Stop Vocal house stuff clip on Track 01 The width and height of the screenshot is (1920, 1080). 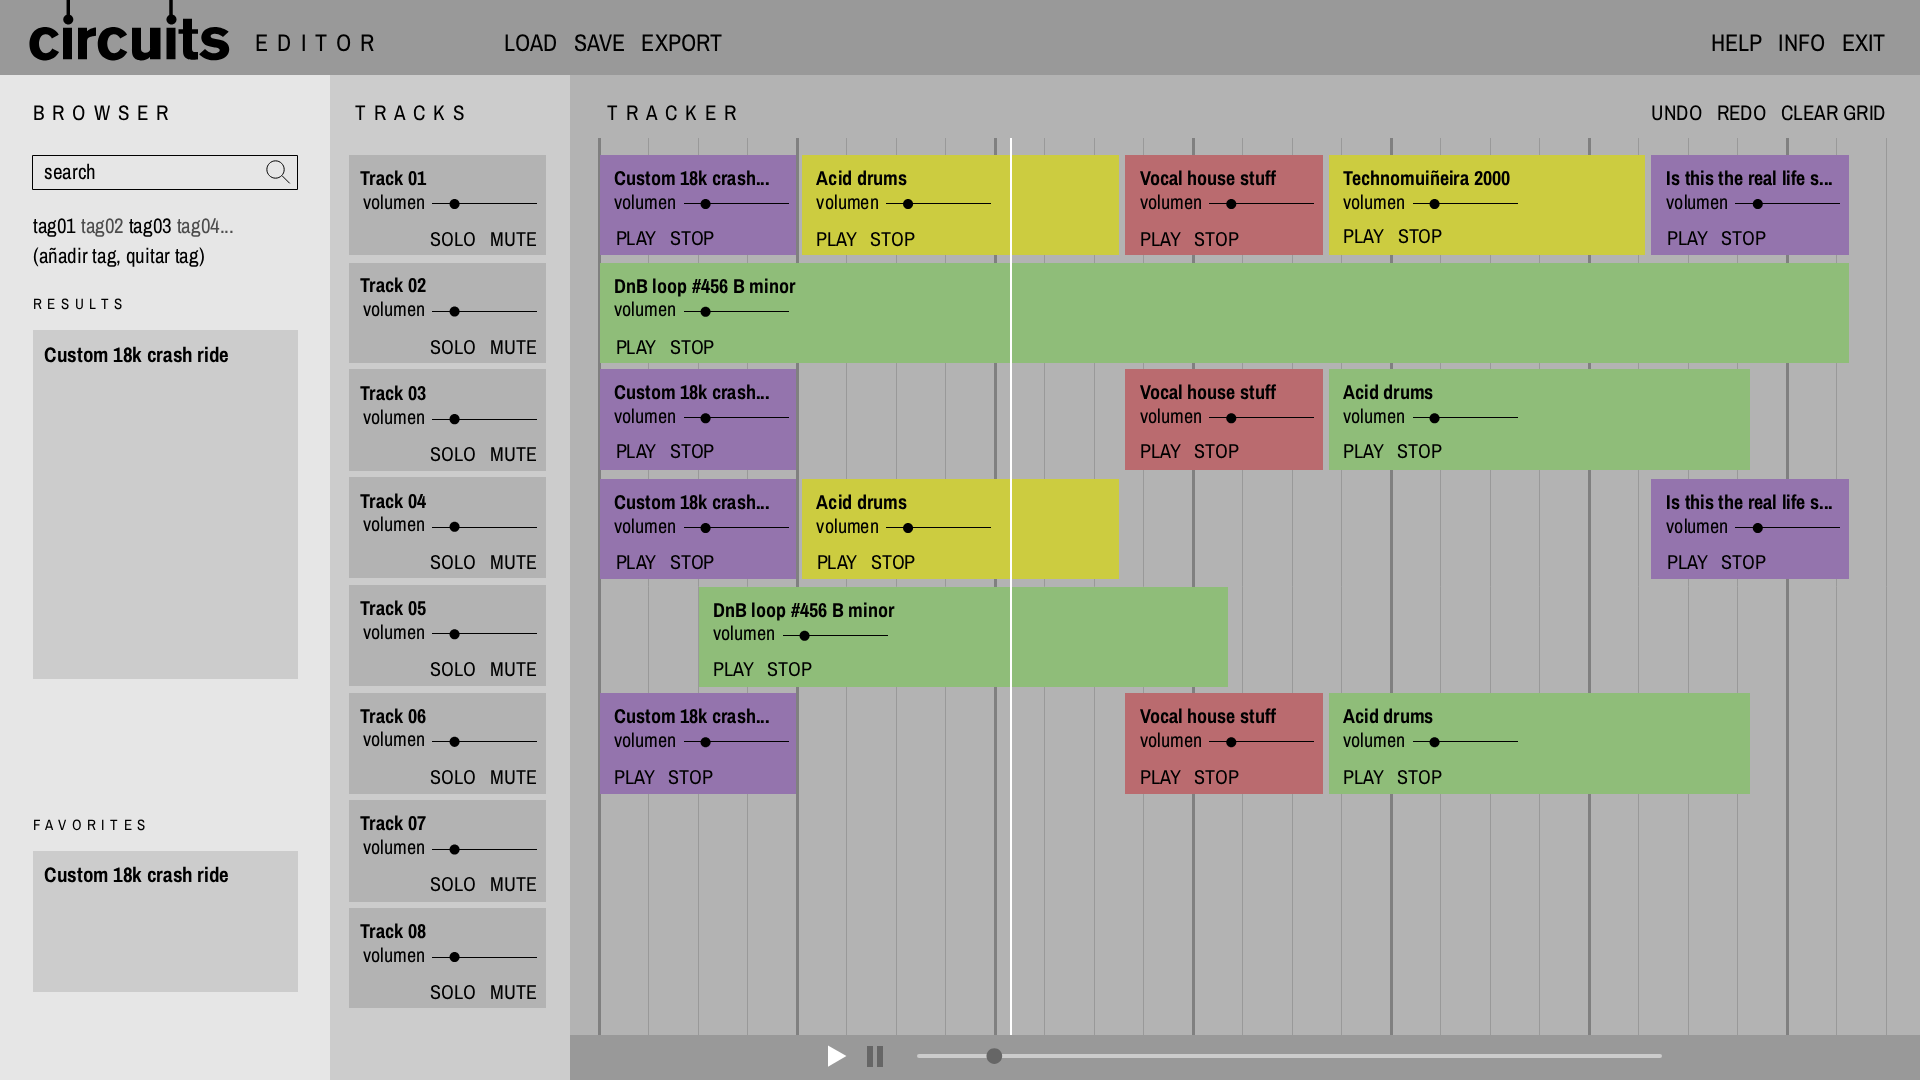tap(1216, 239)
